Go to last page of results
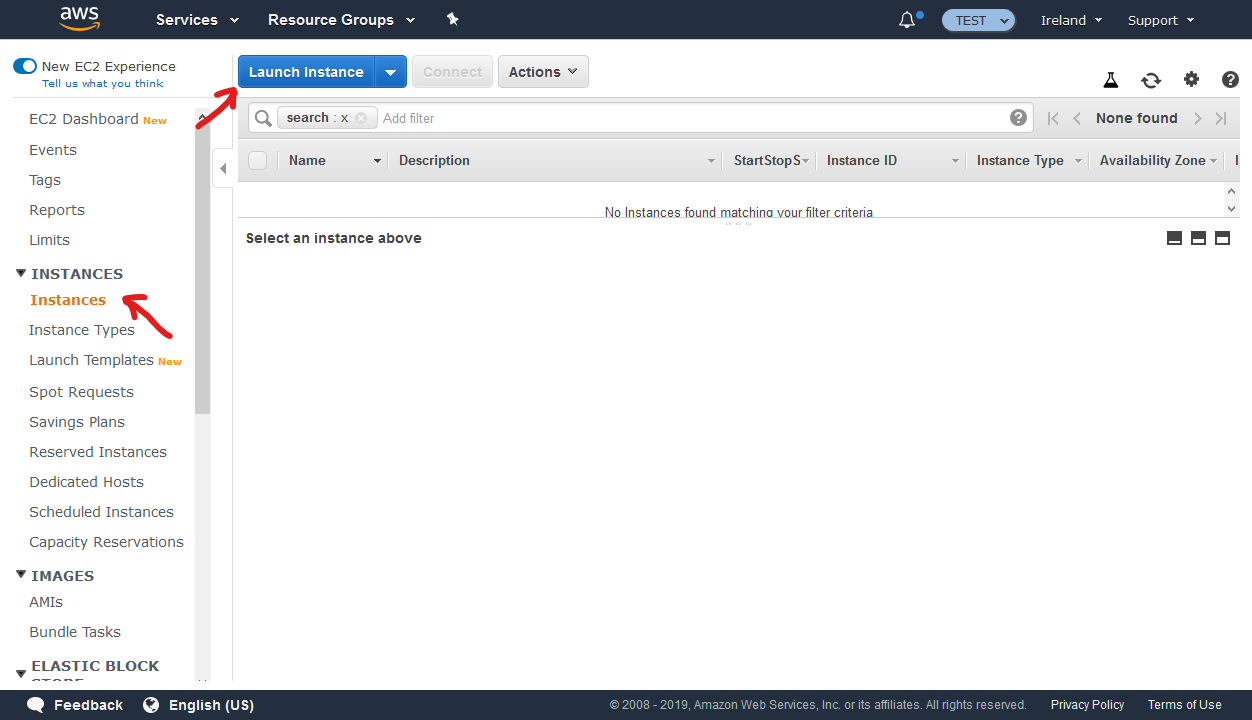 (x=1221, y=118)
